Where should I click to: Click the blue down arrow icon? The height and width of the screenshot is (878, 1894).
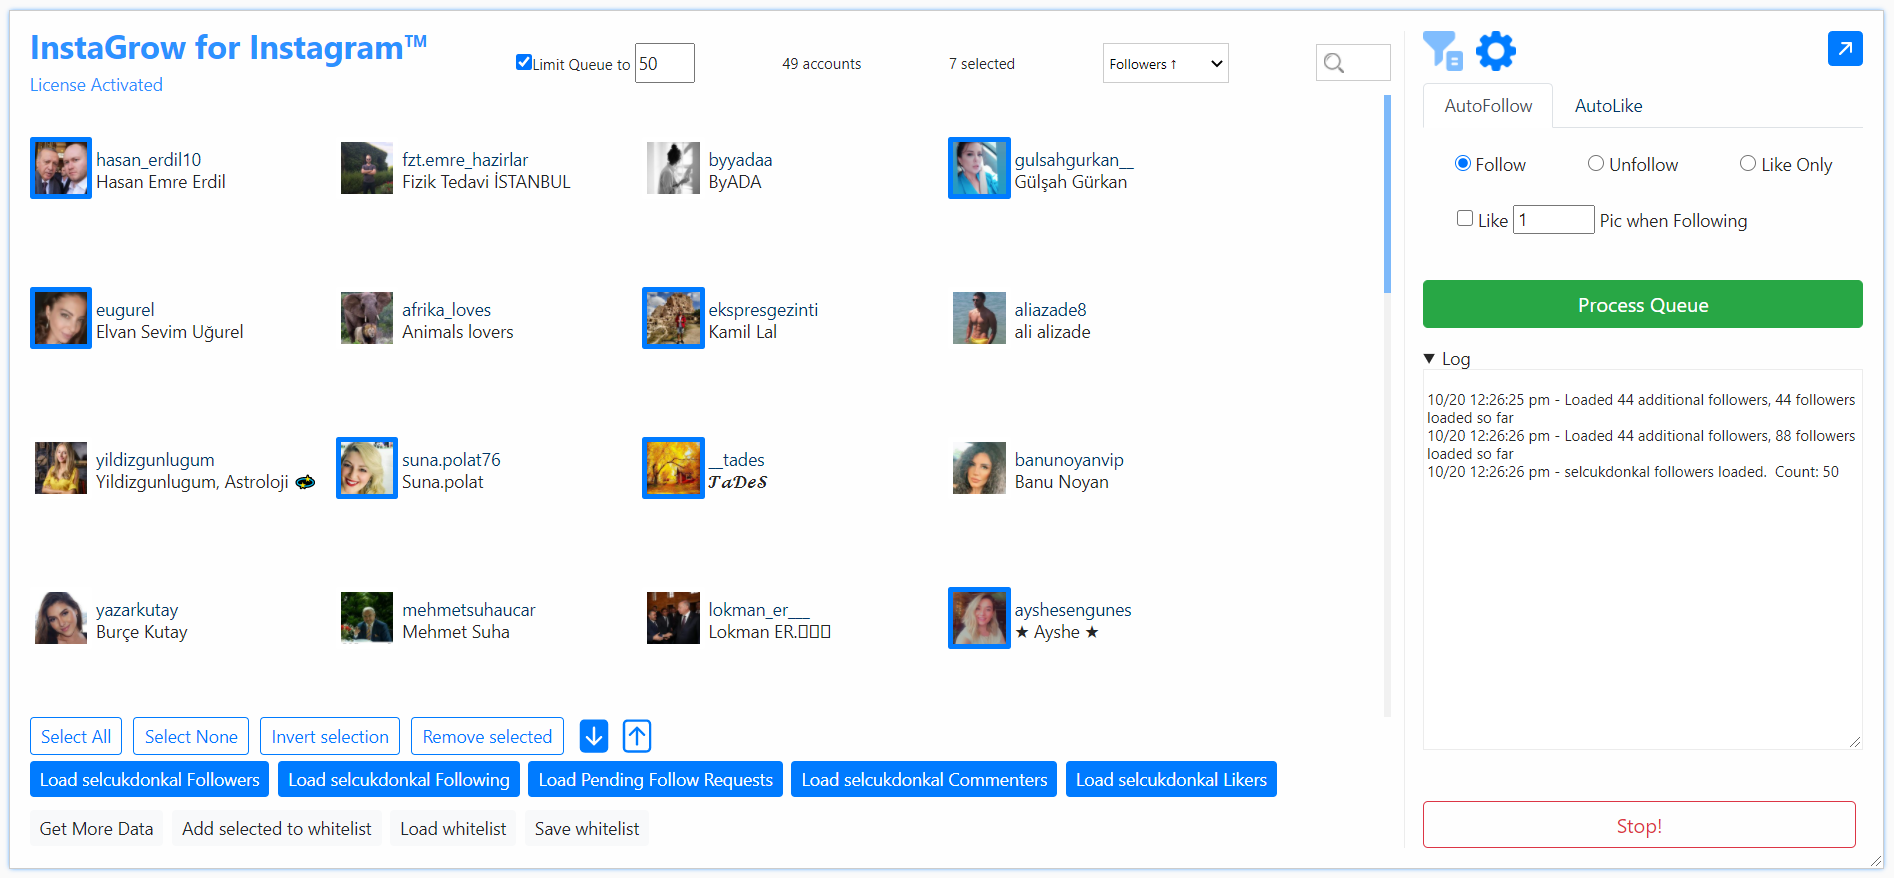[x=594, y=736]
